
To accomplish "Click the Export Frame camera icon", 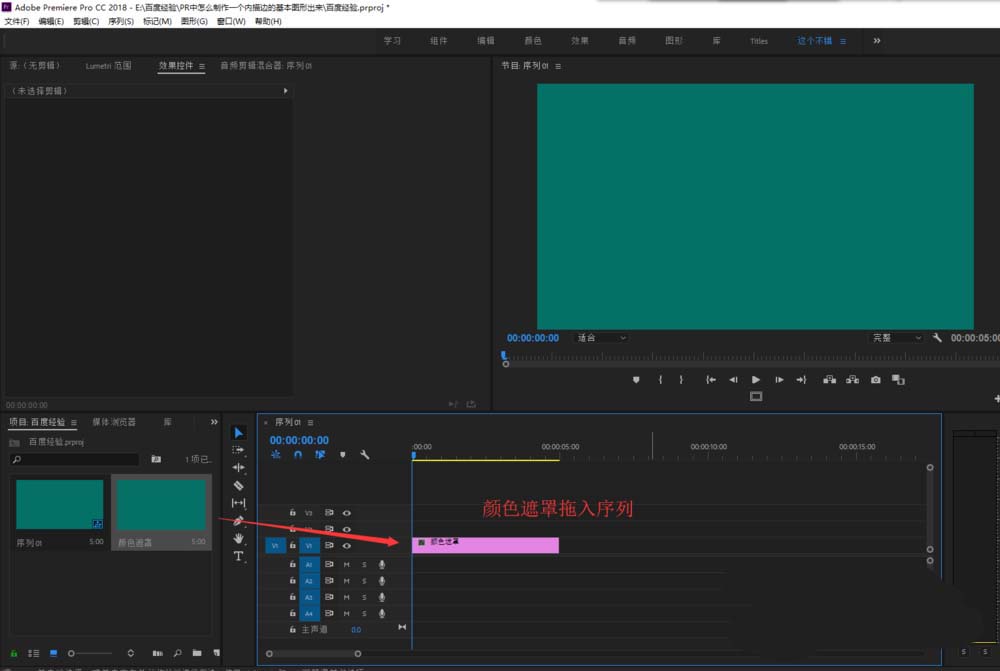I will coord(876,380).
